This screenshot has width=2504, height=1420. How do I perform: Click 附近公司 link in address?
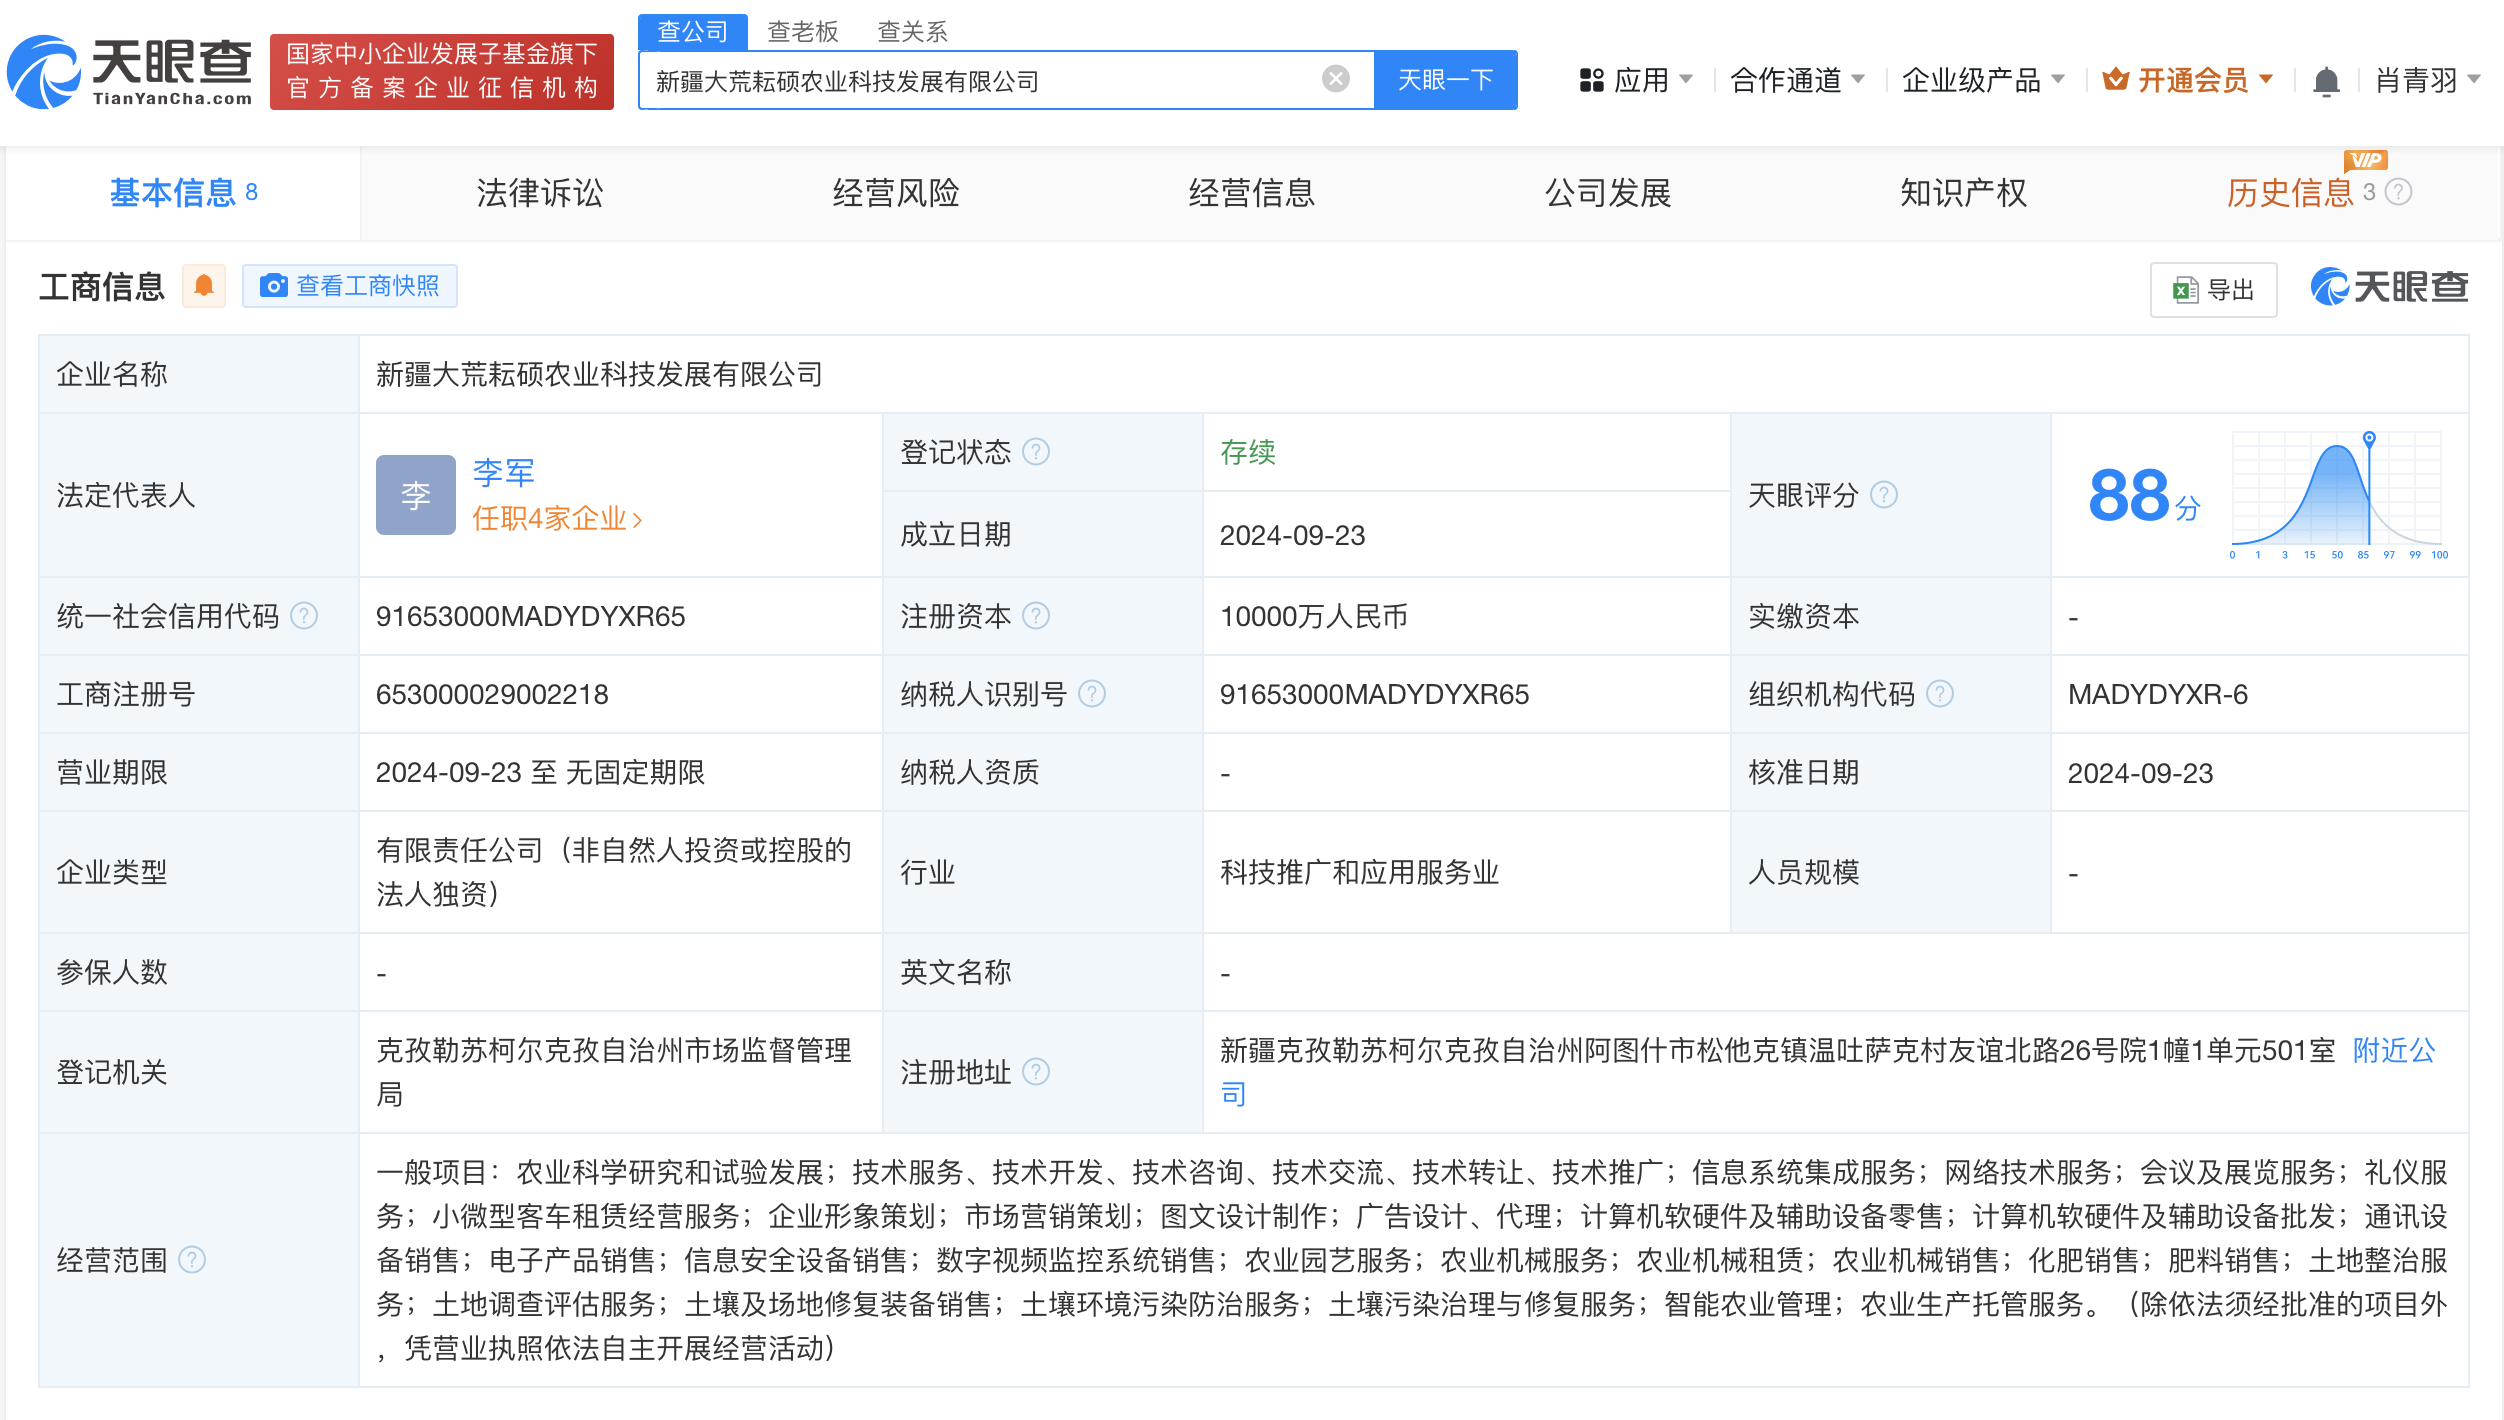[2394, 1051]
